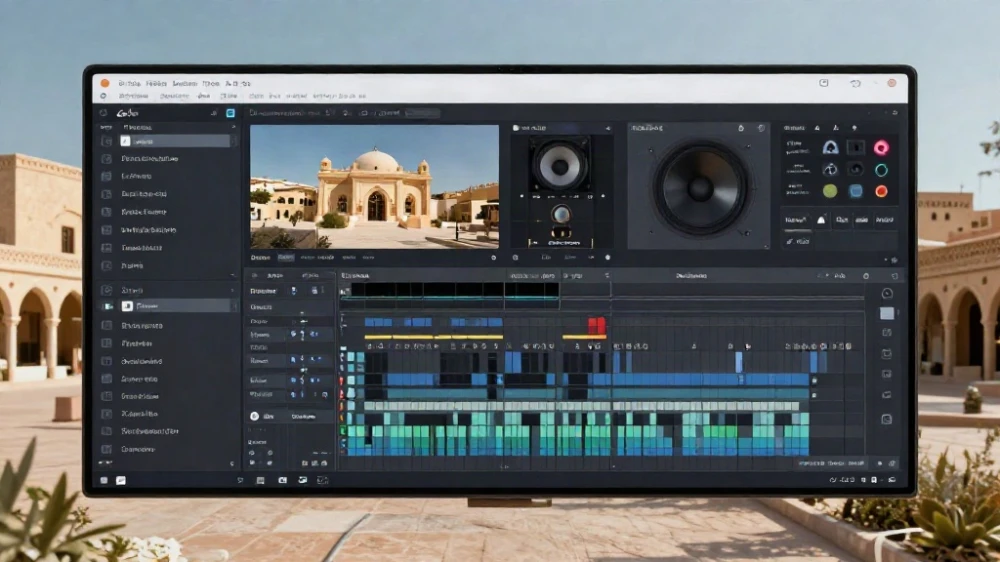Open the first menu in the application's menu bar
Image resolution: width=1000 pixels, height=562 pixels.
129,84
